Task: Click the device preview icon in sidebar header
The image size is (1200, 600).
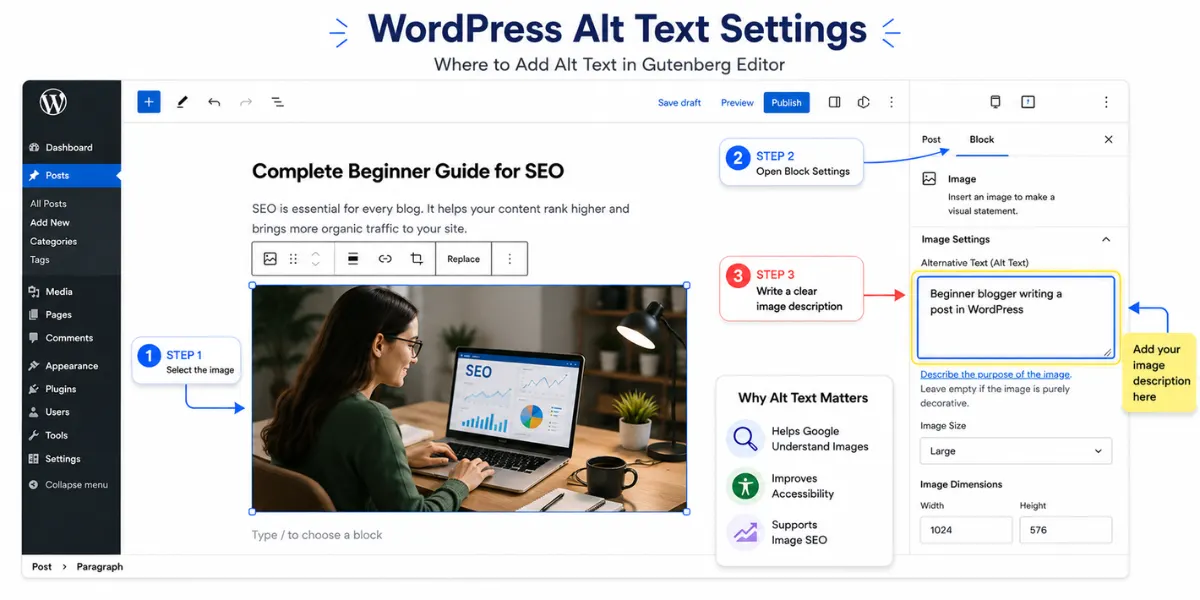Action: (x=995, y=102)
